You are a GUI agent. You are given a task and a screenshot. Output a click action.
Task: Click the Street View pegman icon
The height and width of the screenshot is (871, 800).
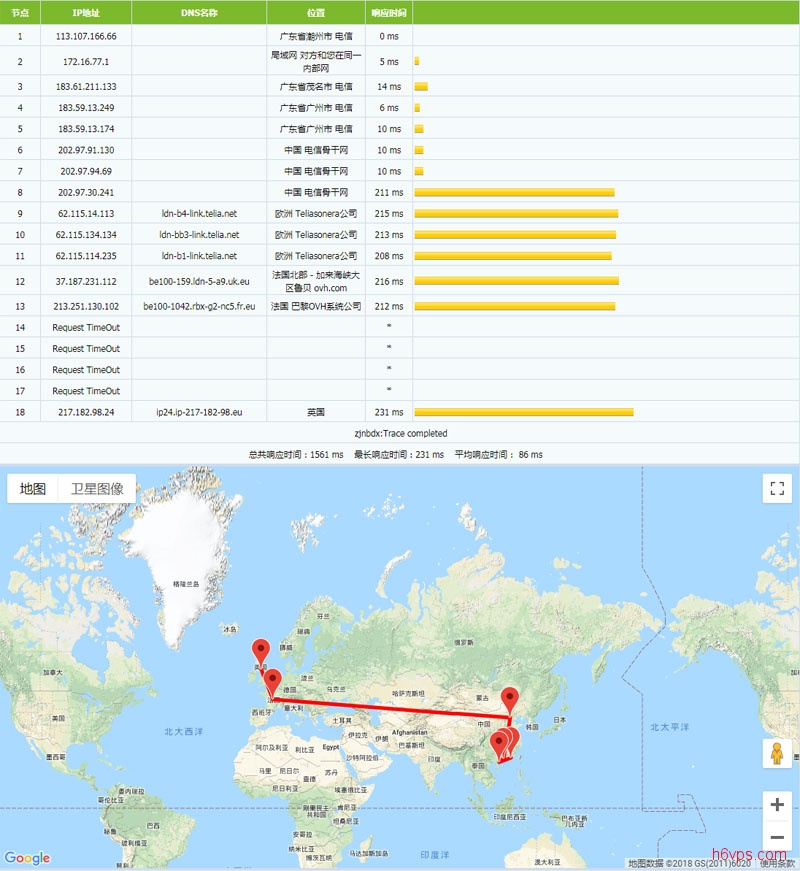tap(777, 753)
